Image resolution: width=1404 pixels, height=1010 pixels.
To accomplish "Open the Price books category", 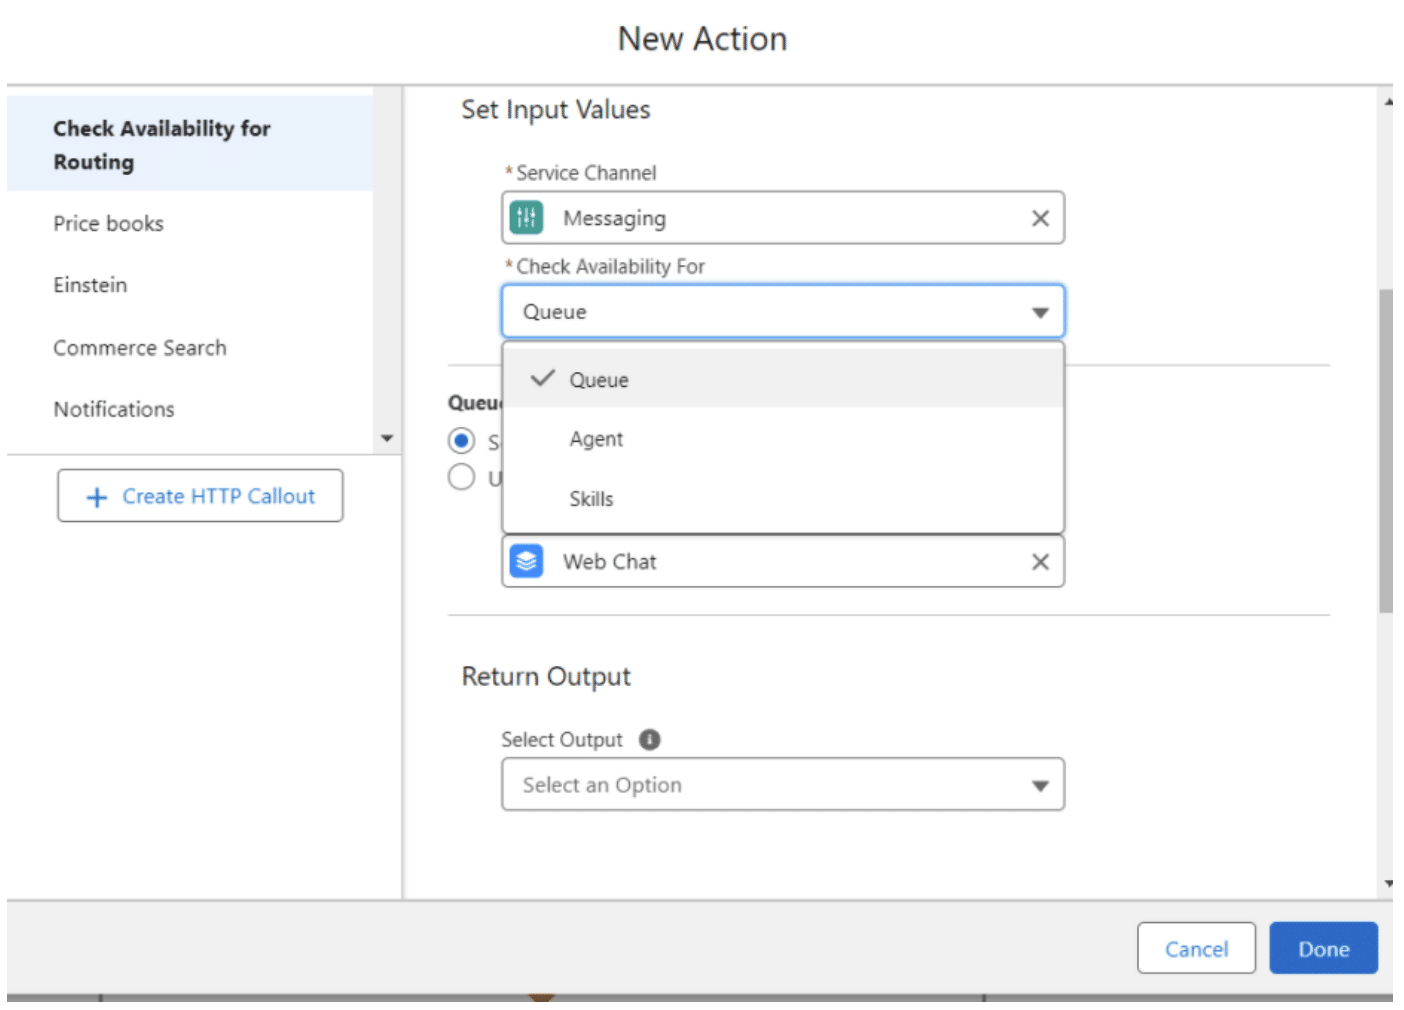I will pyautogui.click(x=108, y=223).
